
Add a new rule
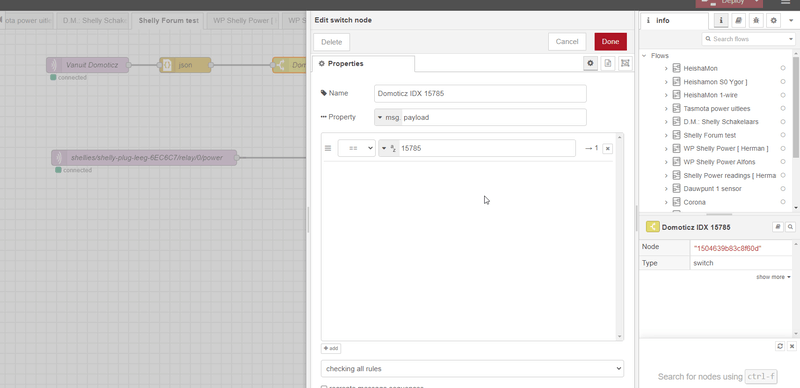331,349
